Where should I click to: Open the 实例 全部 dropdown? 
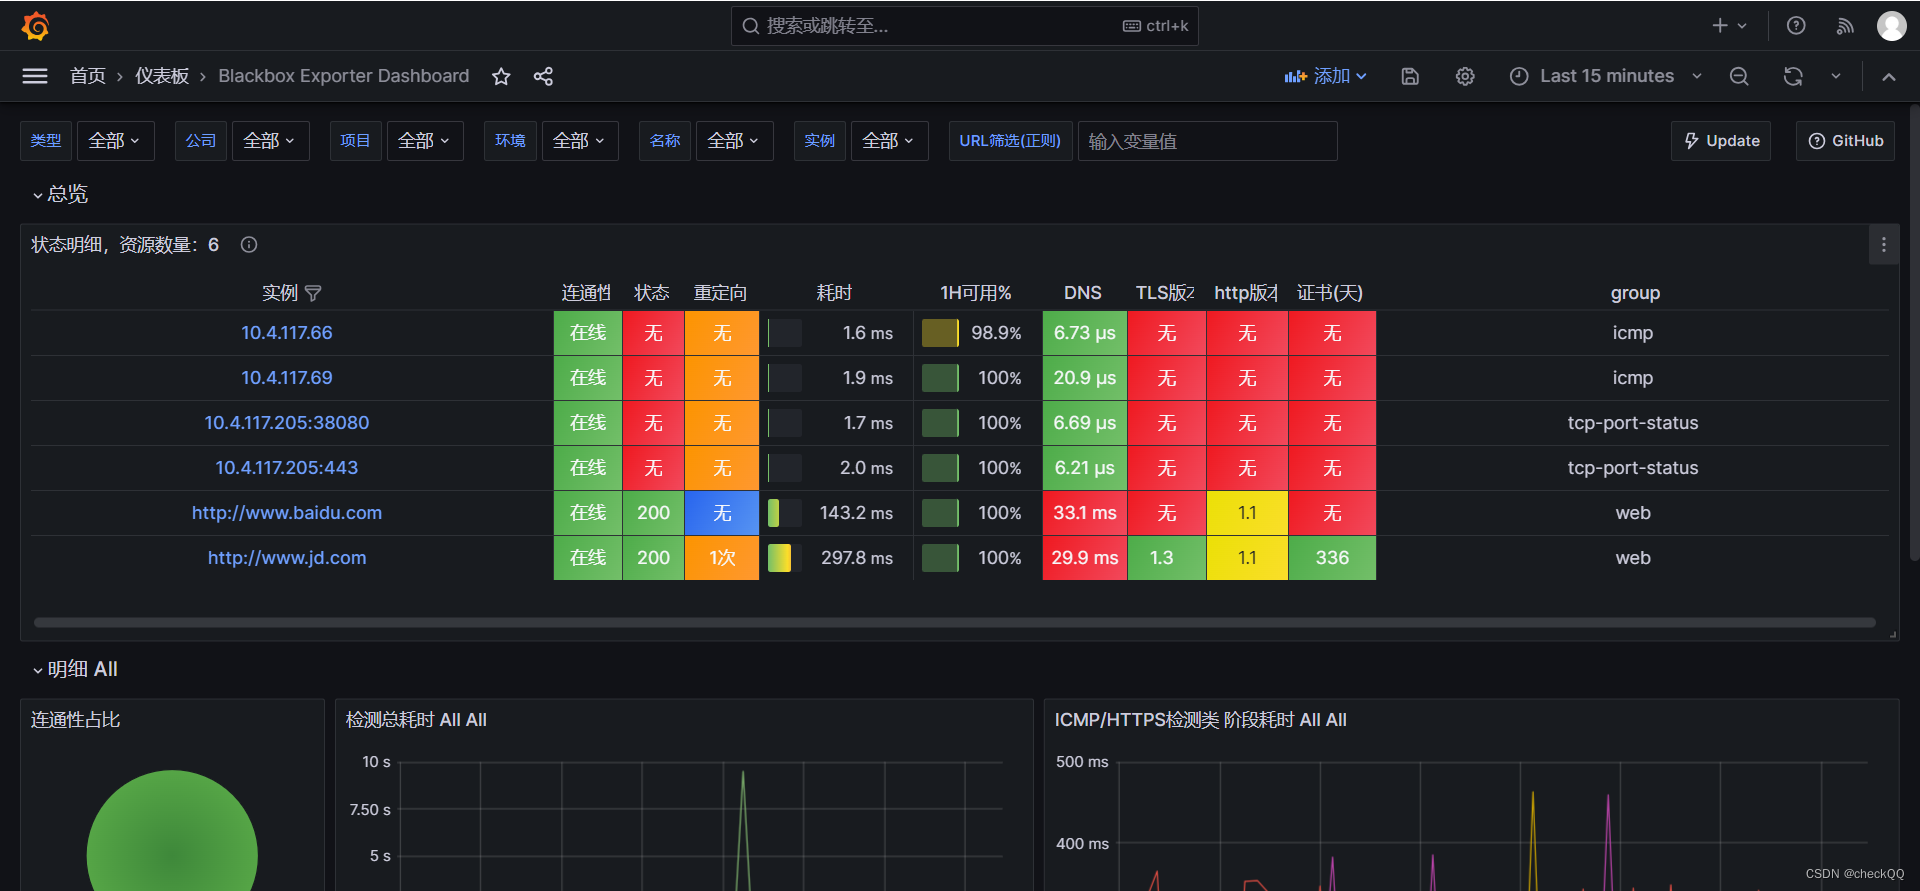click(890, 141)
